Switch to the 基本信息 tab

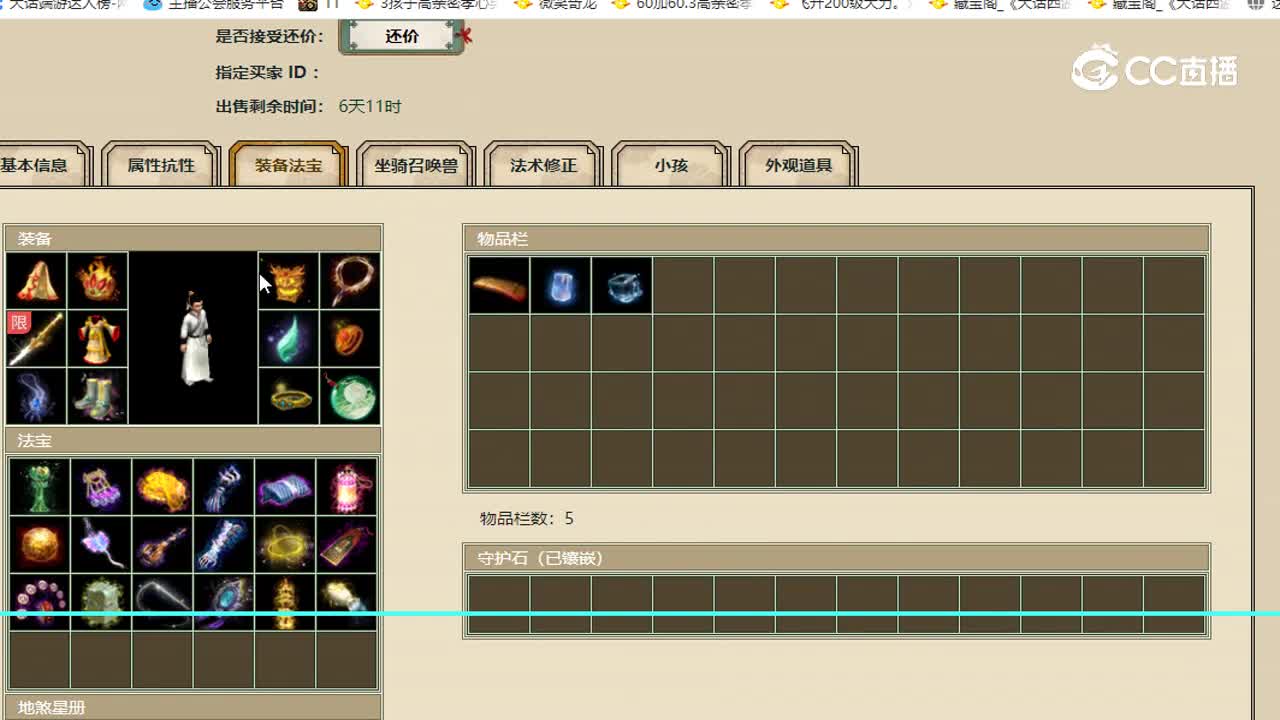coord(40,165)
